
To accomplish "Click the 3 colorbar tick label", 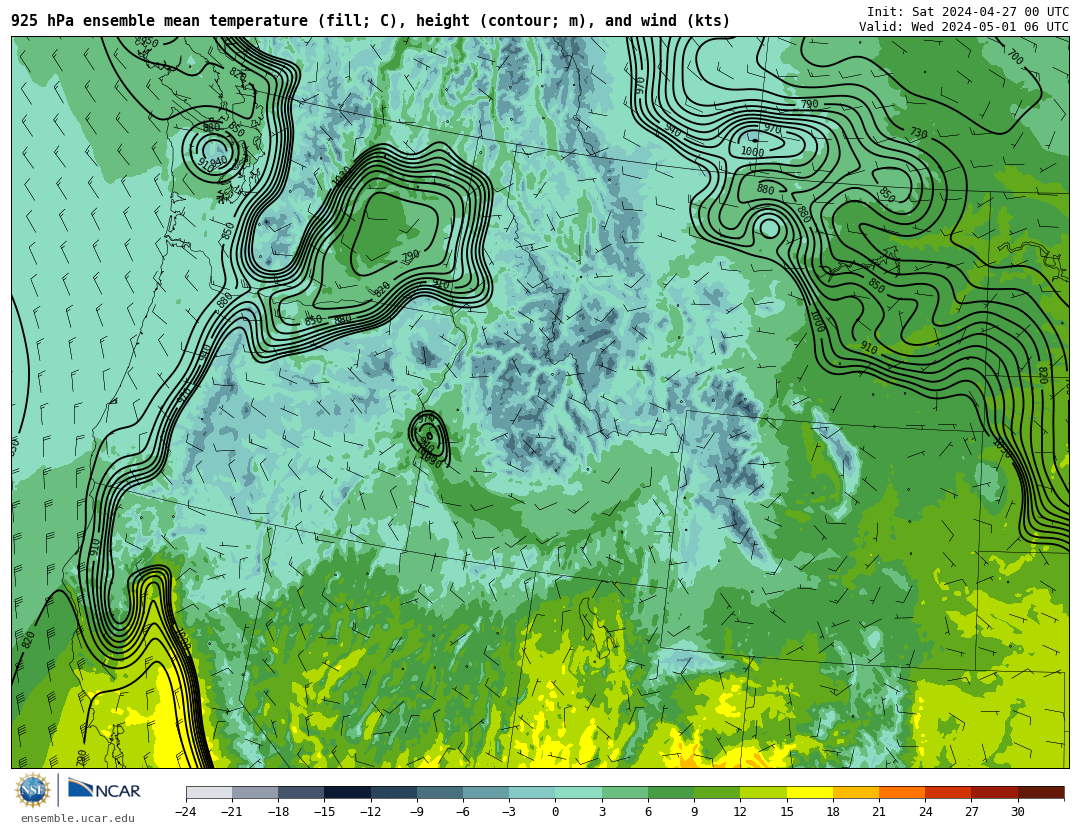I will [x=602, y=812].
